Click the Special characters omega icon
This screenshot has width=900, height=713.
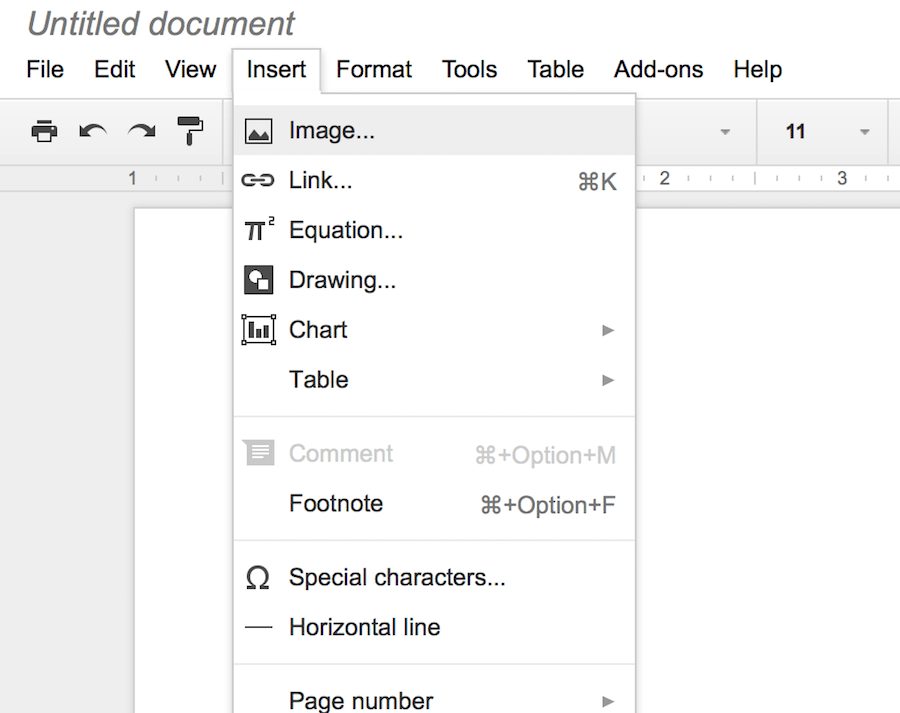point(258,577)
